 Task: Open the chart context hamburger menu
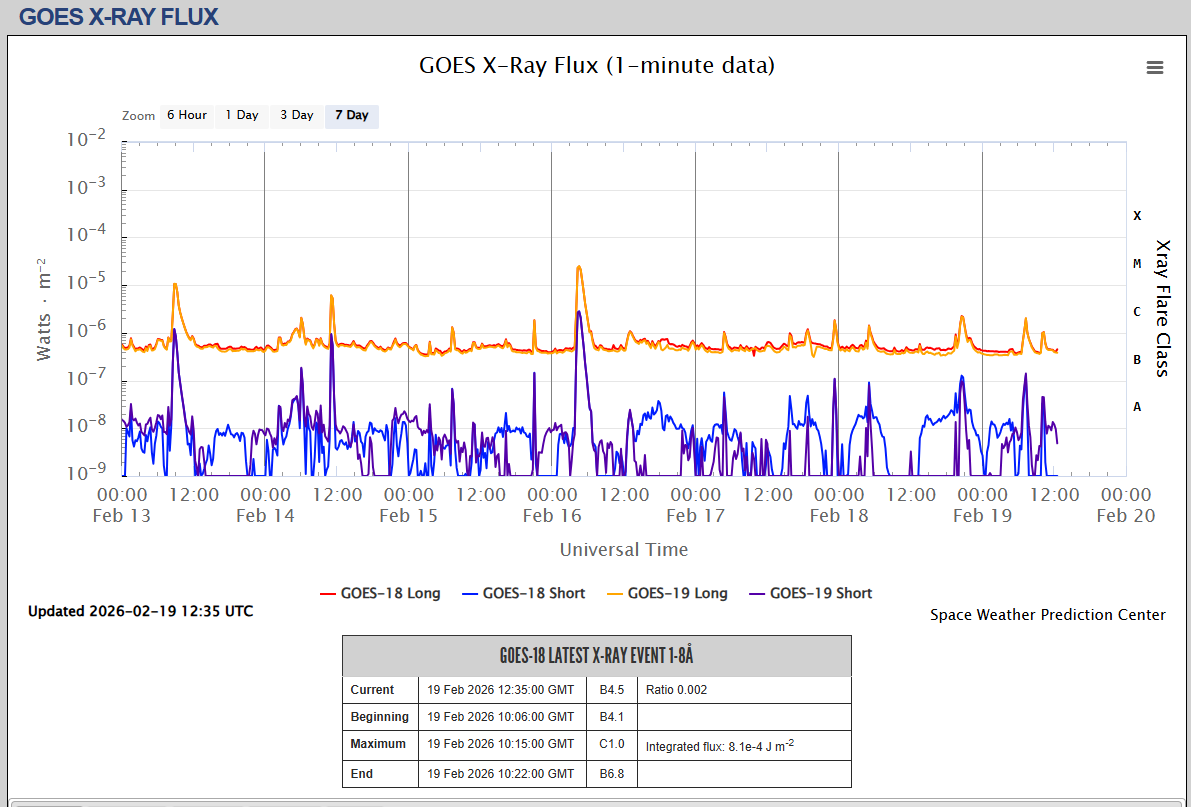click(1154, 67)
